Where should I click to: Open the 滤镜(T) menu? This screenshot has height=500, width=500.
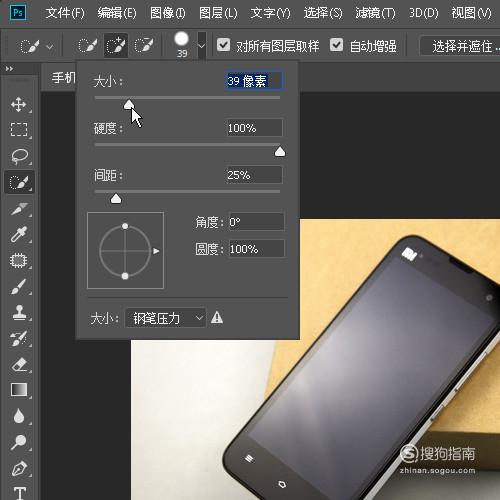(x=375, y=13)
